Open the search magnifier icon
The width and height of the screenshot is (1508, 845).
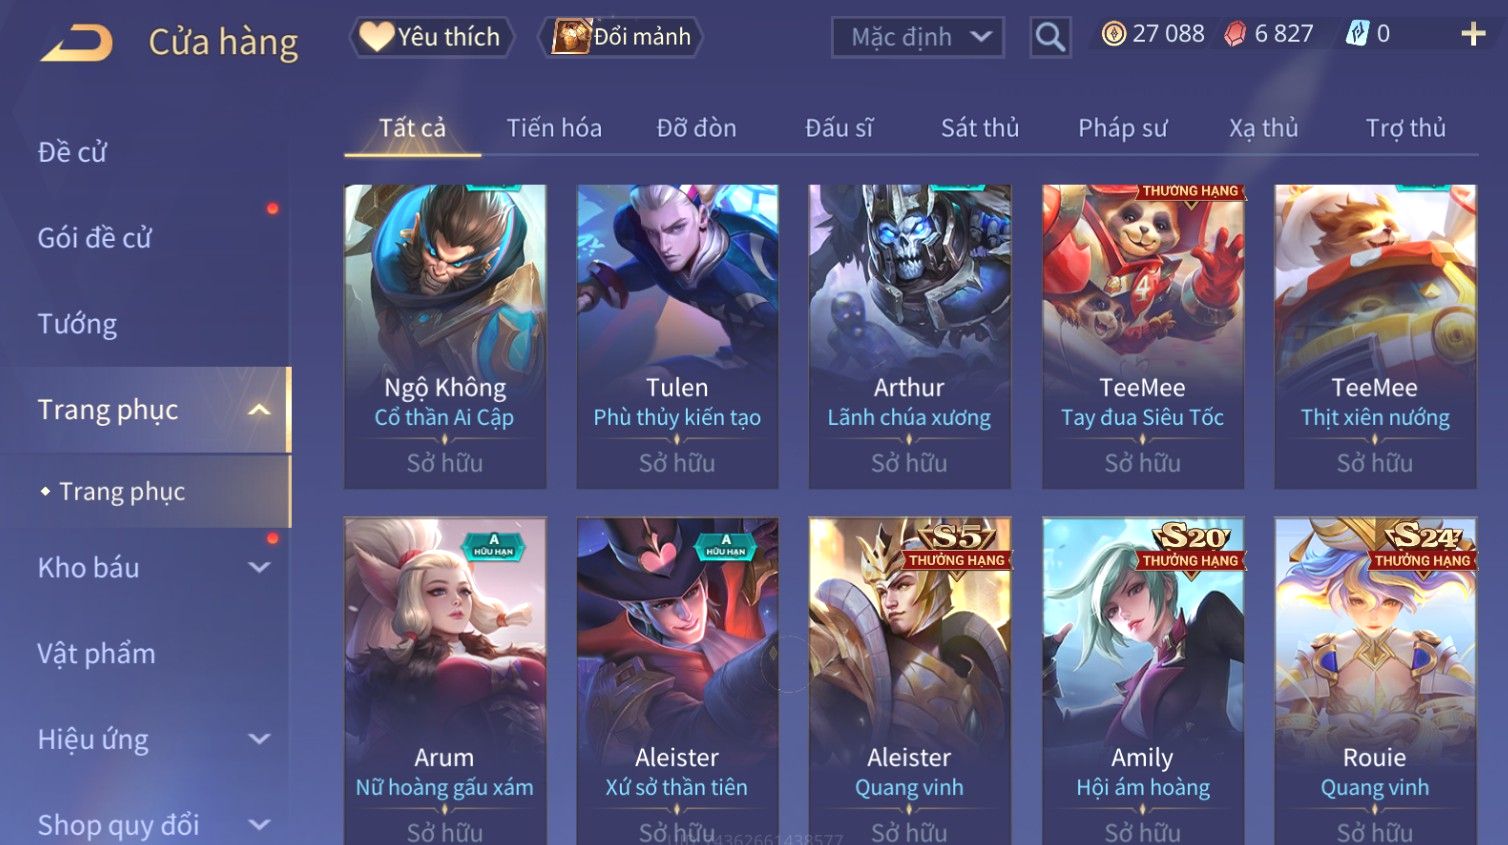1050,38
